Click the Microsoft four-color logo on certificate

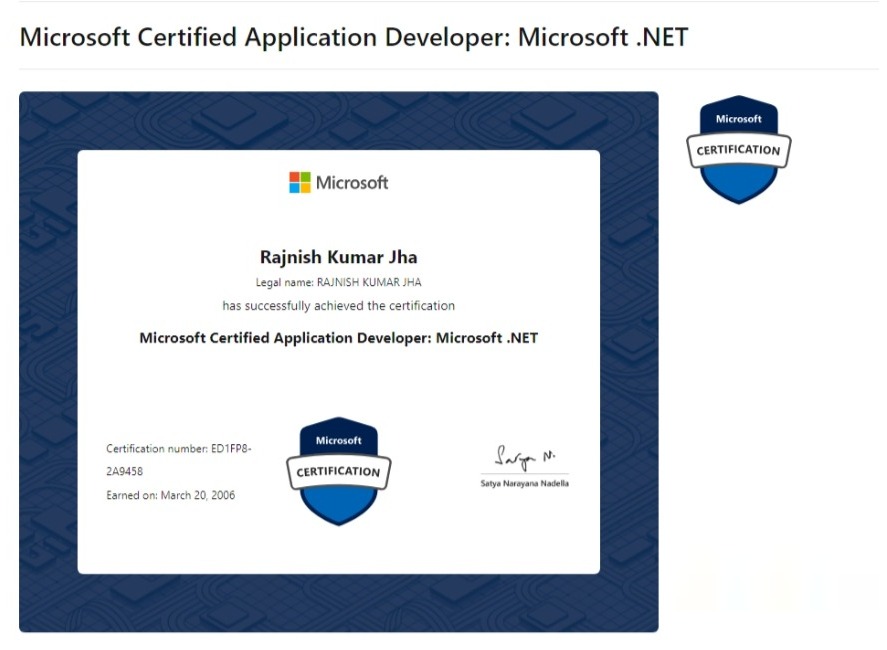(300, 183)
